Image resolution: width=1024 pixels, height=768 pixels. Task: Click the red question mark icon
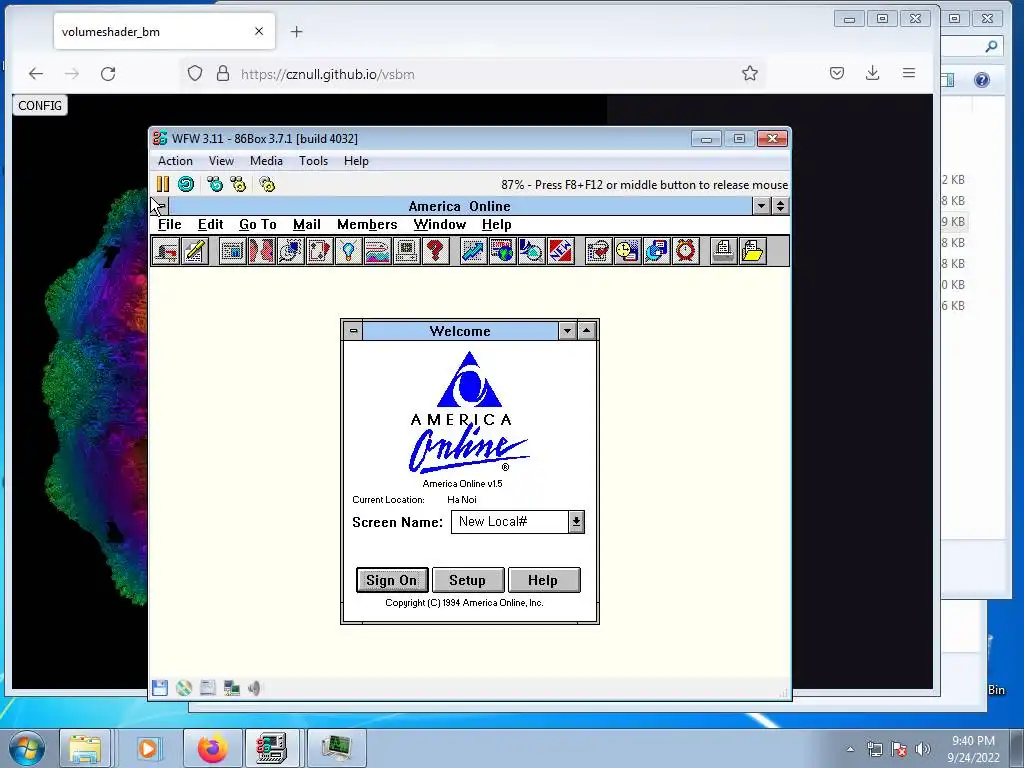pyautogui.click(x=436, y=251)
